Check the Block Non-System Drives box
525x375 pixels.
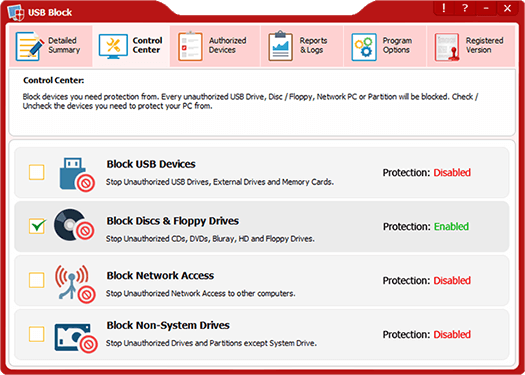pos(36,334)
